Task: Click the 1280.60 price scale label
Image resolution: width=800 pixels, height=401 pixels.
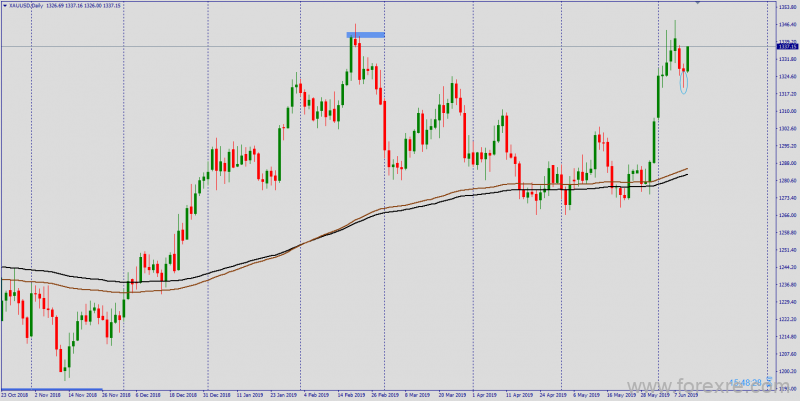Action: click(788, 181)
